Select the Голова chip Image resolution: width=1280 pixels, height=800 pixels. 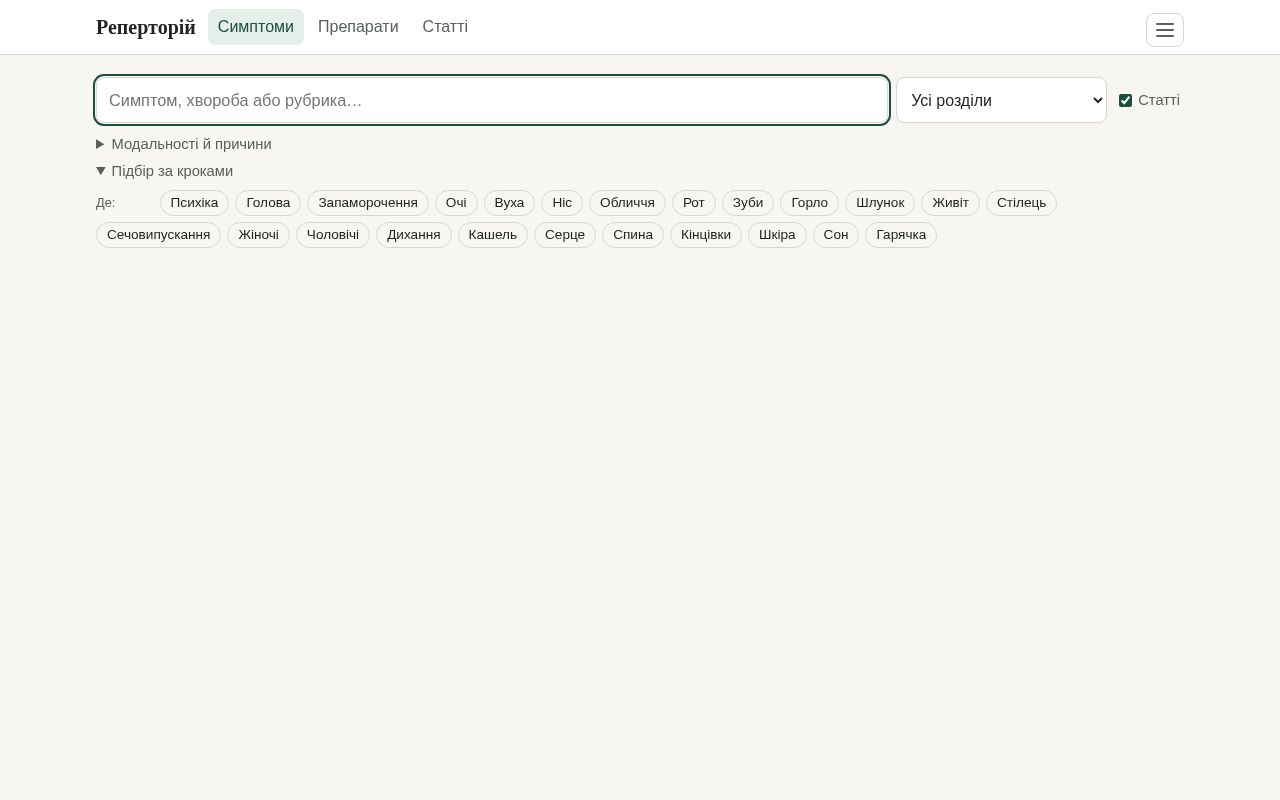coord(268,203)
